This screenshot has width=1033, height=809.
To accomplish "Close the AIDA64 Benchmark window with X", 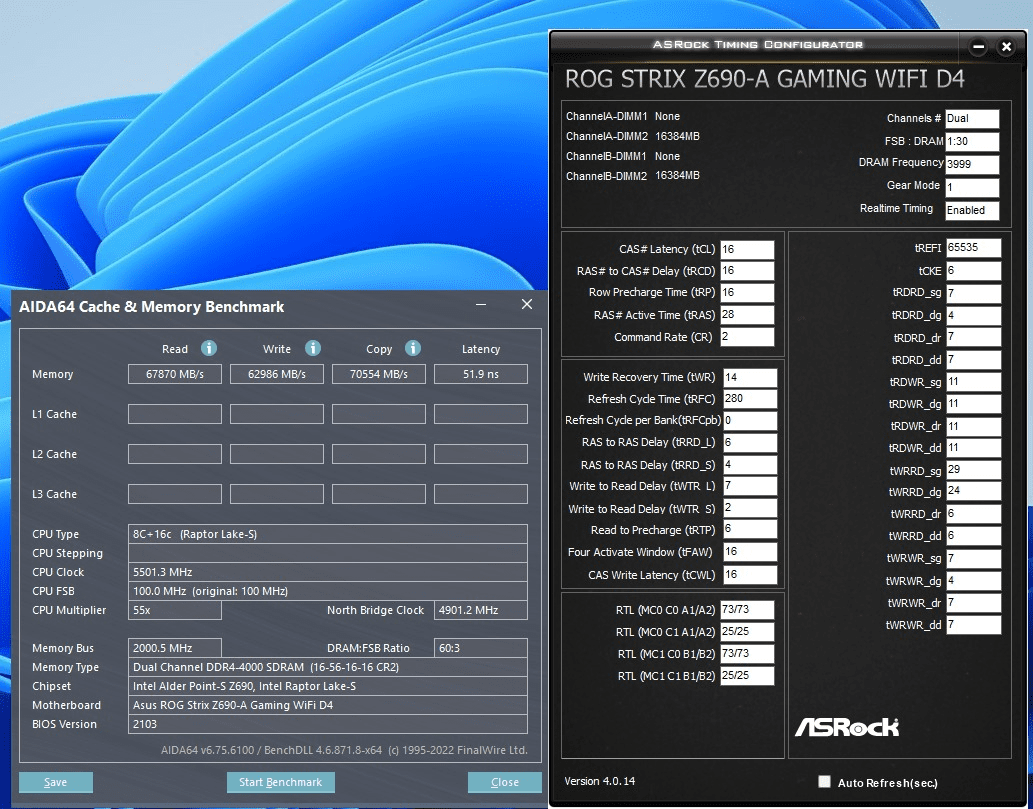I will click(x=527, y=304).
